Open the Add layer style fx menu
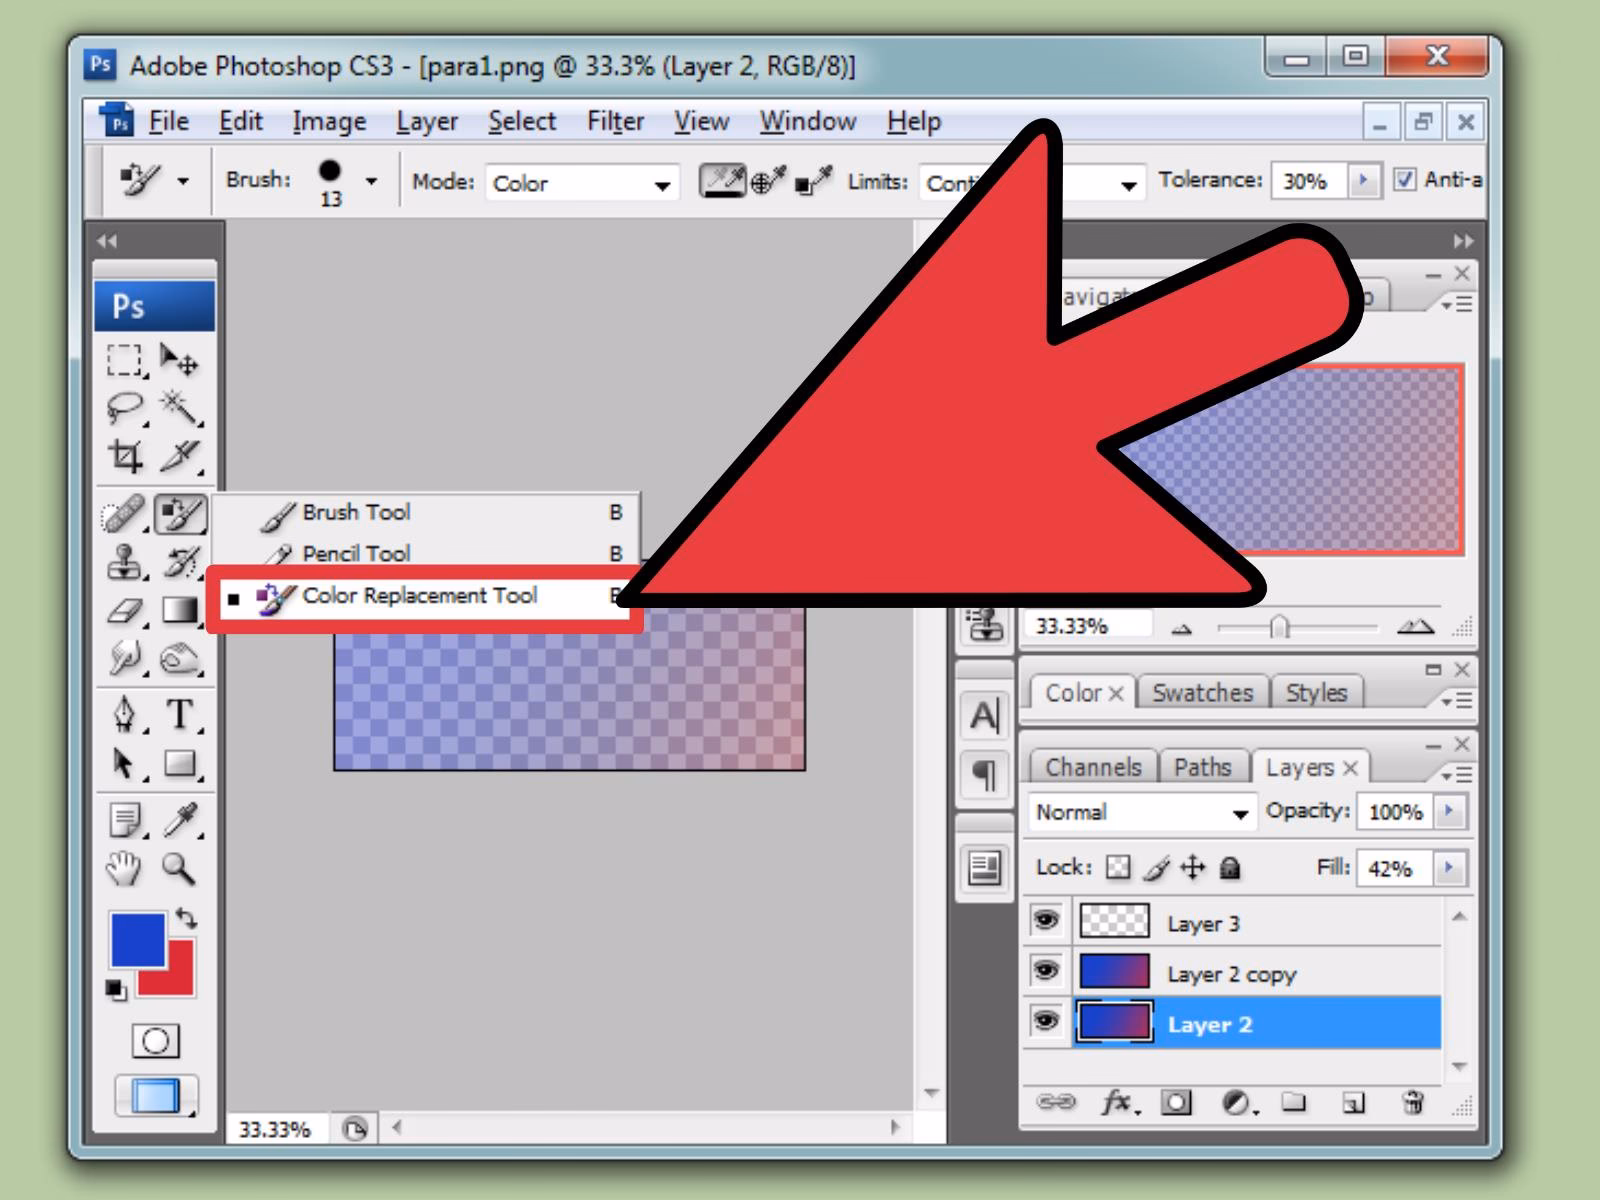This screenshot has width=1600, height=1200. (1114, 1104)
